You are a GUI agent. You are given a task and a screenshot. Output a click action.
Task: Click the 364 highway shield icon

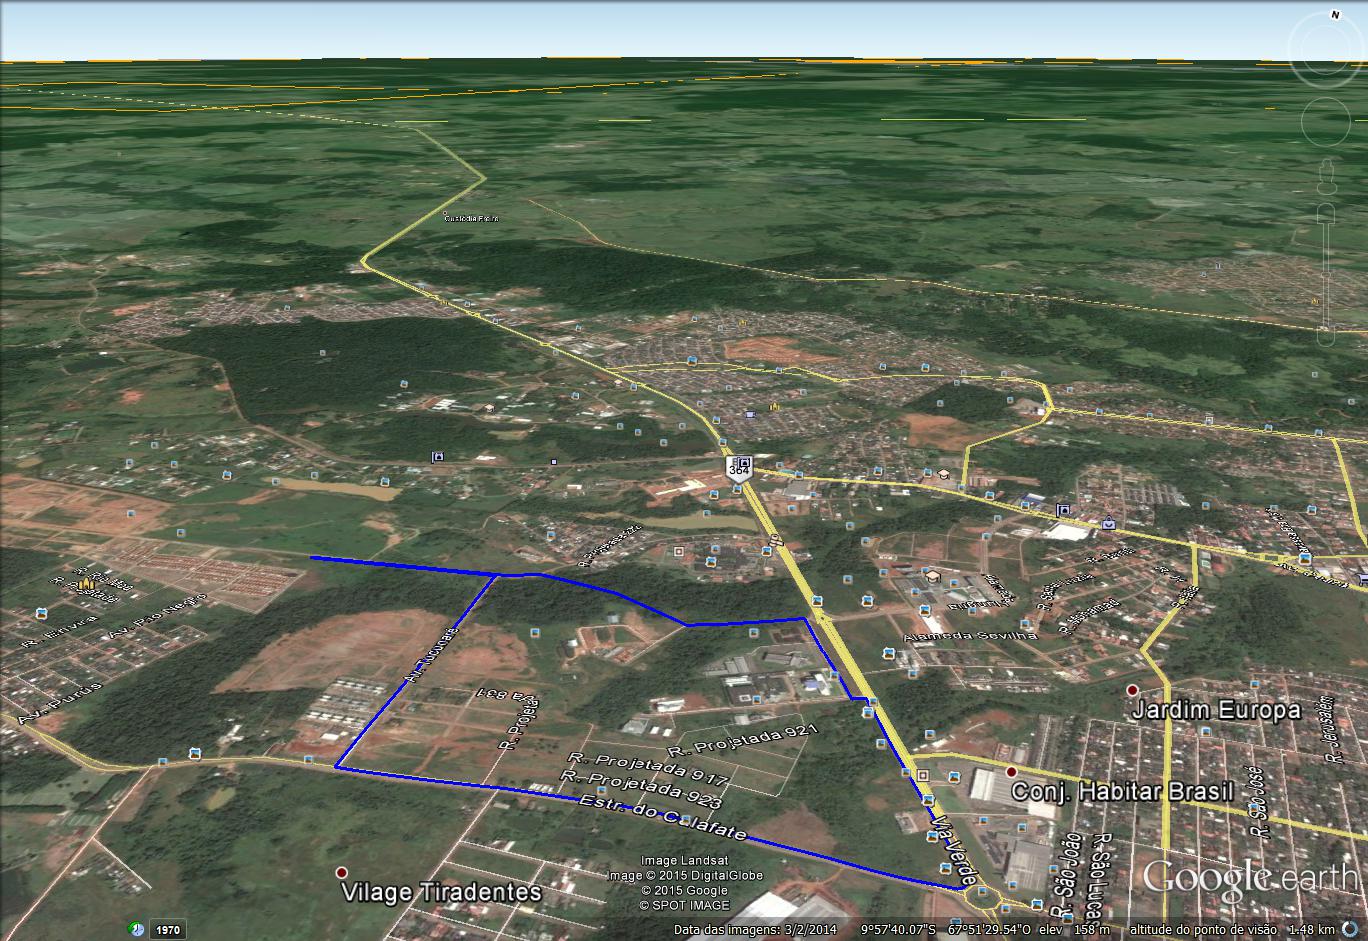740,468
